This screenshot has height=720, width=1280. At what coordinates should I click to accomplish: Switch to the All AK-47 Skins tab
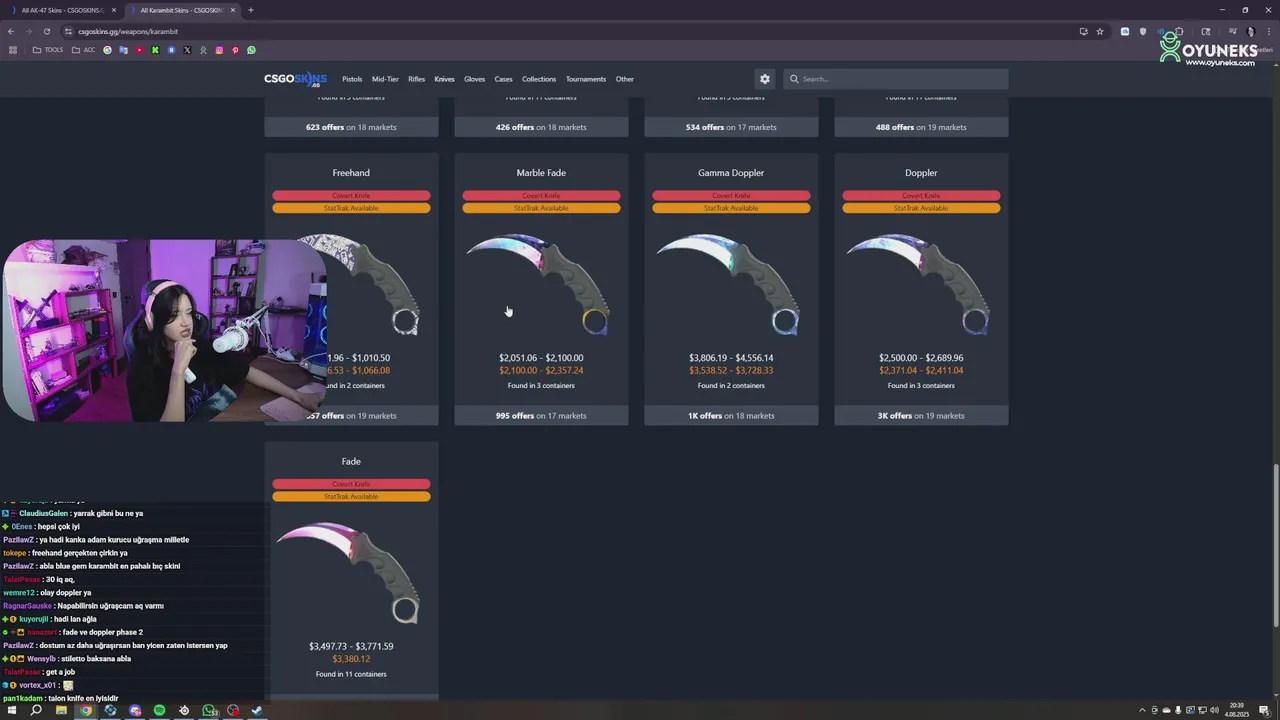(x=62, y=10)
